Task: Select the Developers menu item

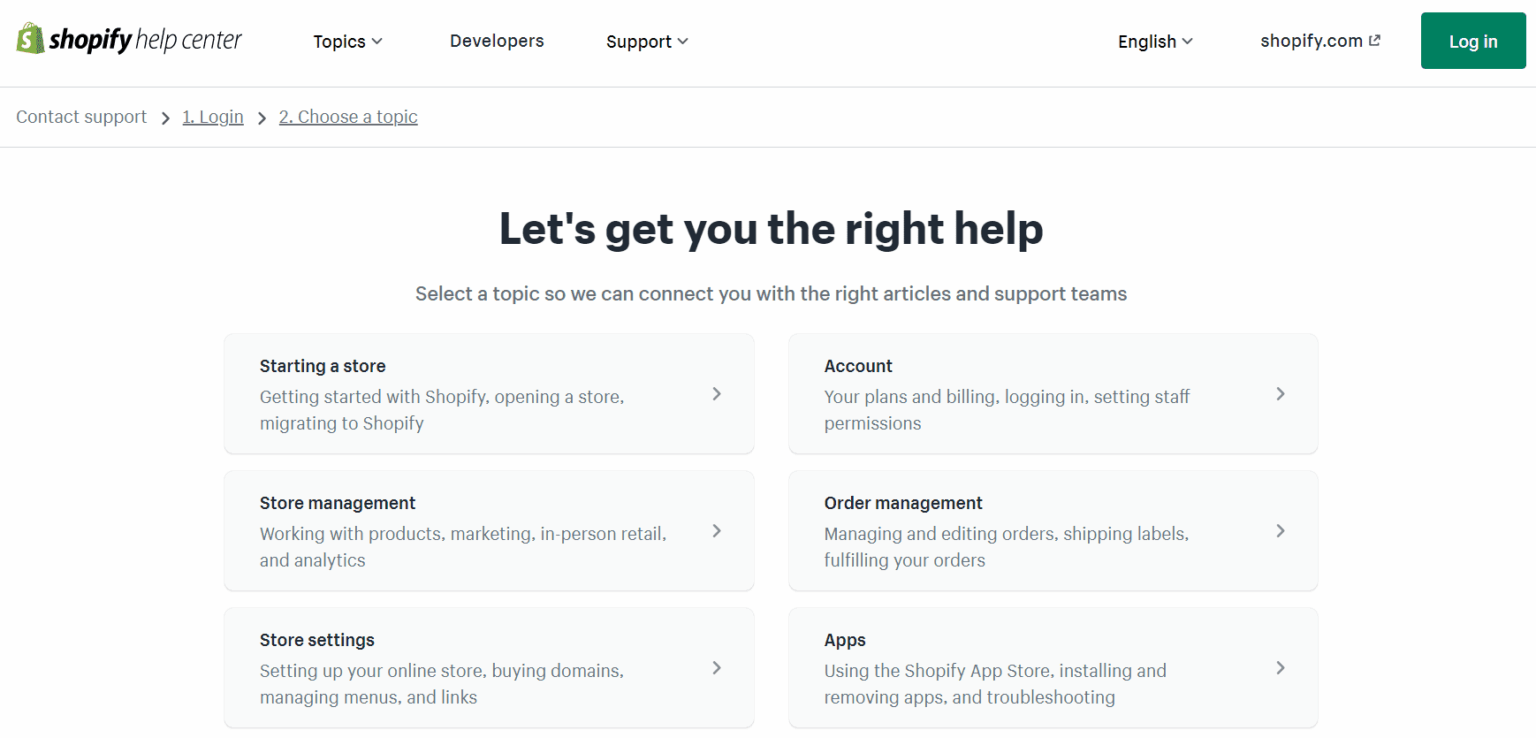Action: 496,41
